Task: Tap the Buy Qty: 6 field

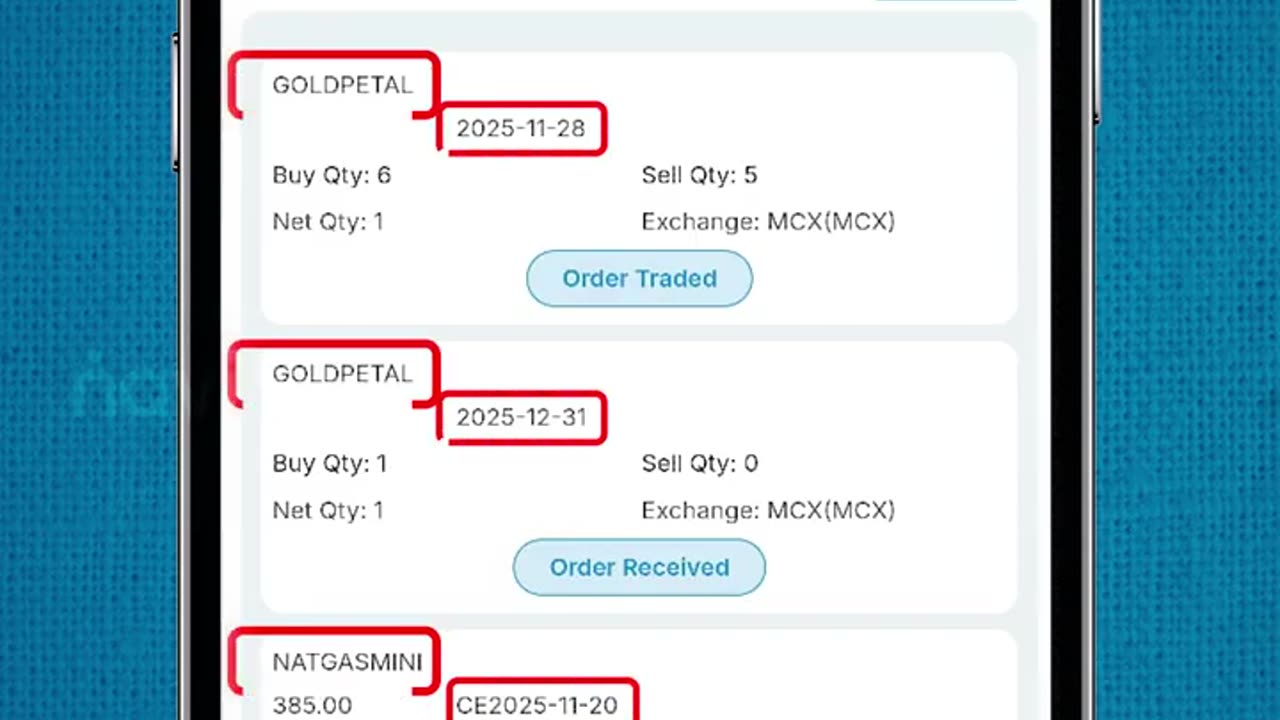Action: (331, 175)
